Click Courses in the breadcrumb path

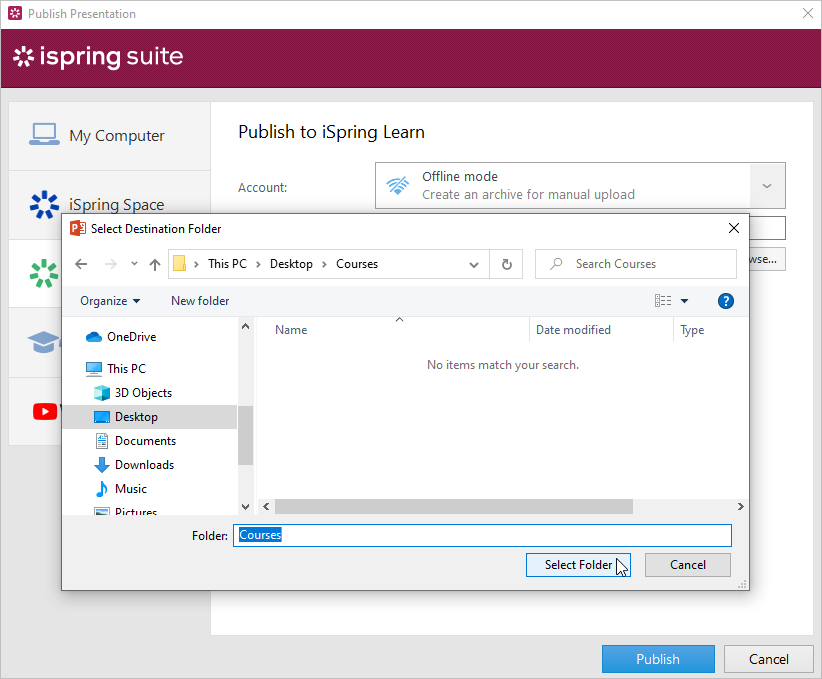click(357, 264)
